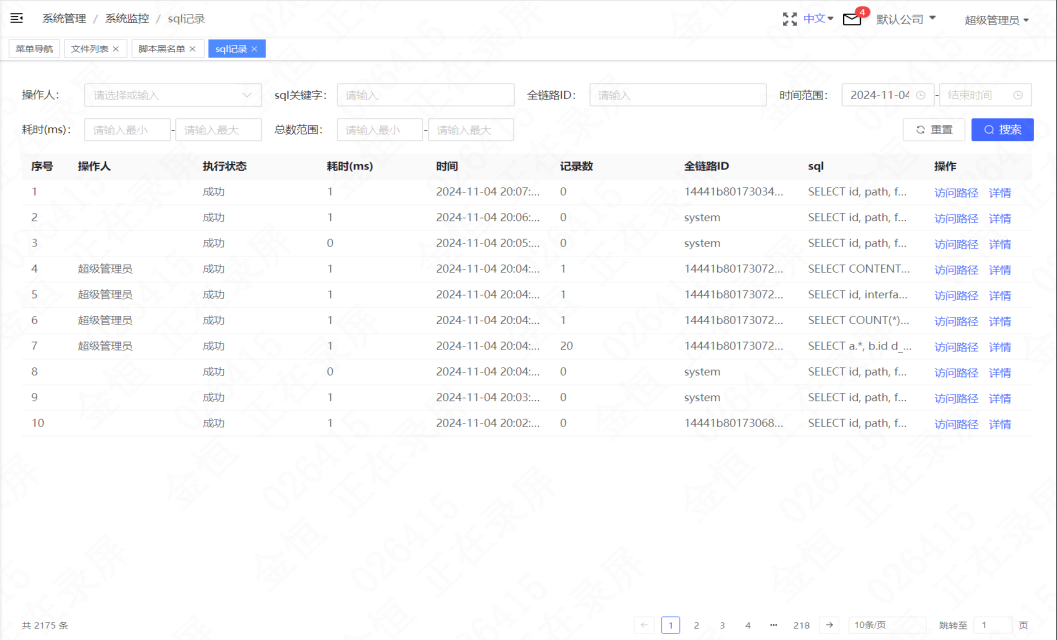Screen dimensions: 1057x640
Task: Select the sql记录 tab
Action: 231,49
